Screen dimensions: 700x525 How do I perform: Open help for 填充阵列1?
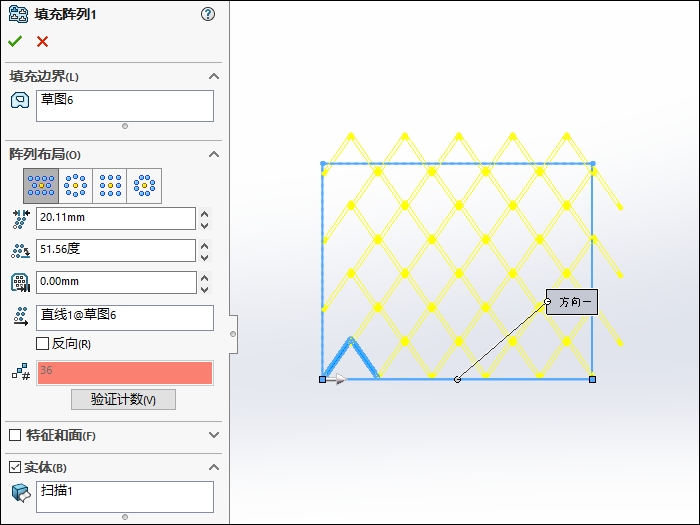click(208, 14)
